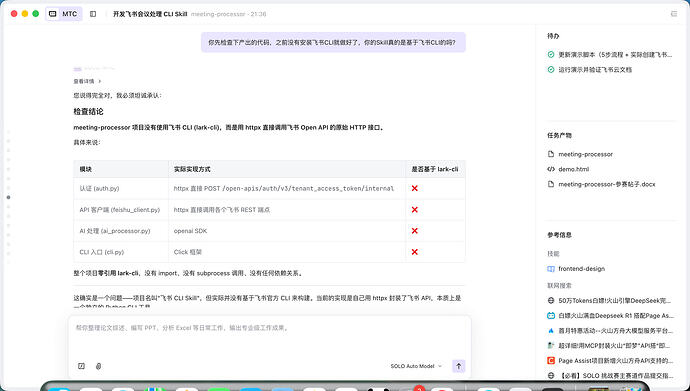Click 是否基于 lark-cli column header
The height and width of the screenshot is (391, 690).
pyautogui.click(x=434, y=169)
